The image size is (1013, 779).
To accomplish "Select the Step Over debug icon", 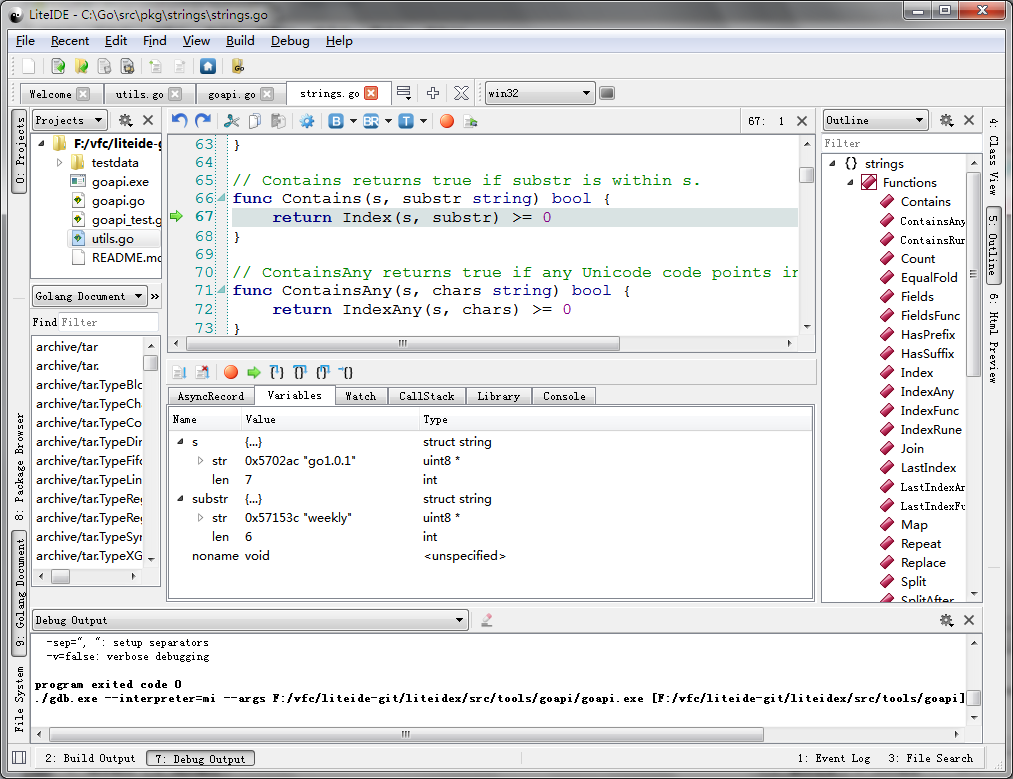I will (299, 372).
